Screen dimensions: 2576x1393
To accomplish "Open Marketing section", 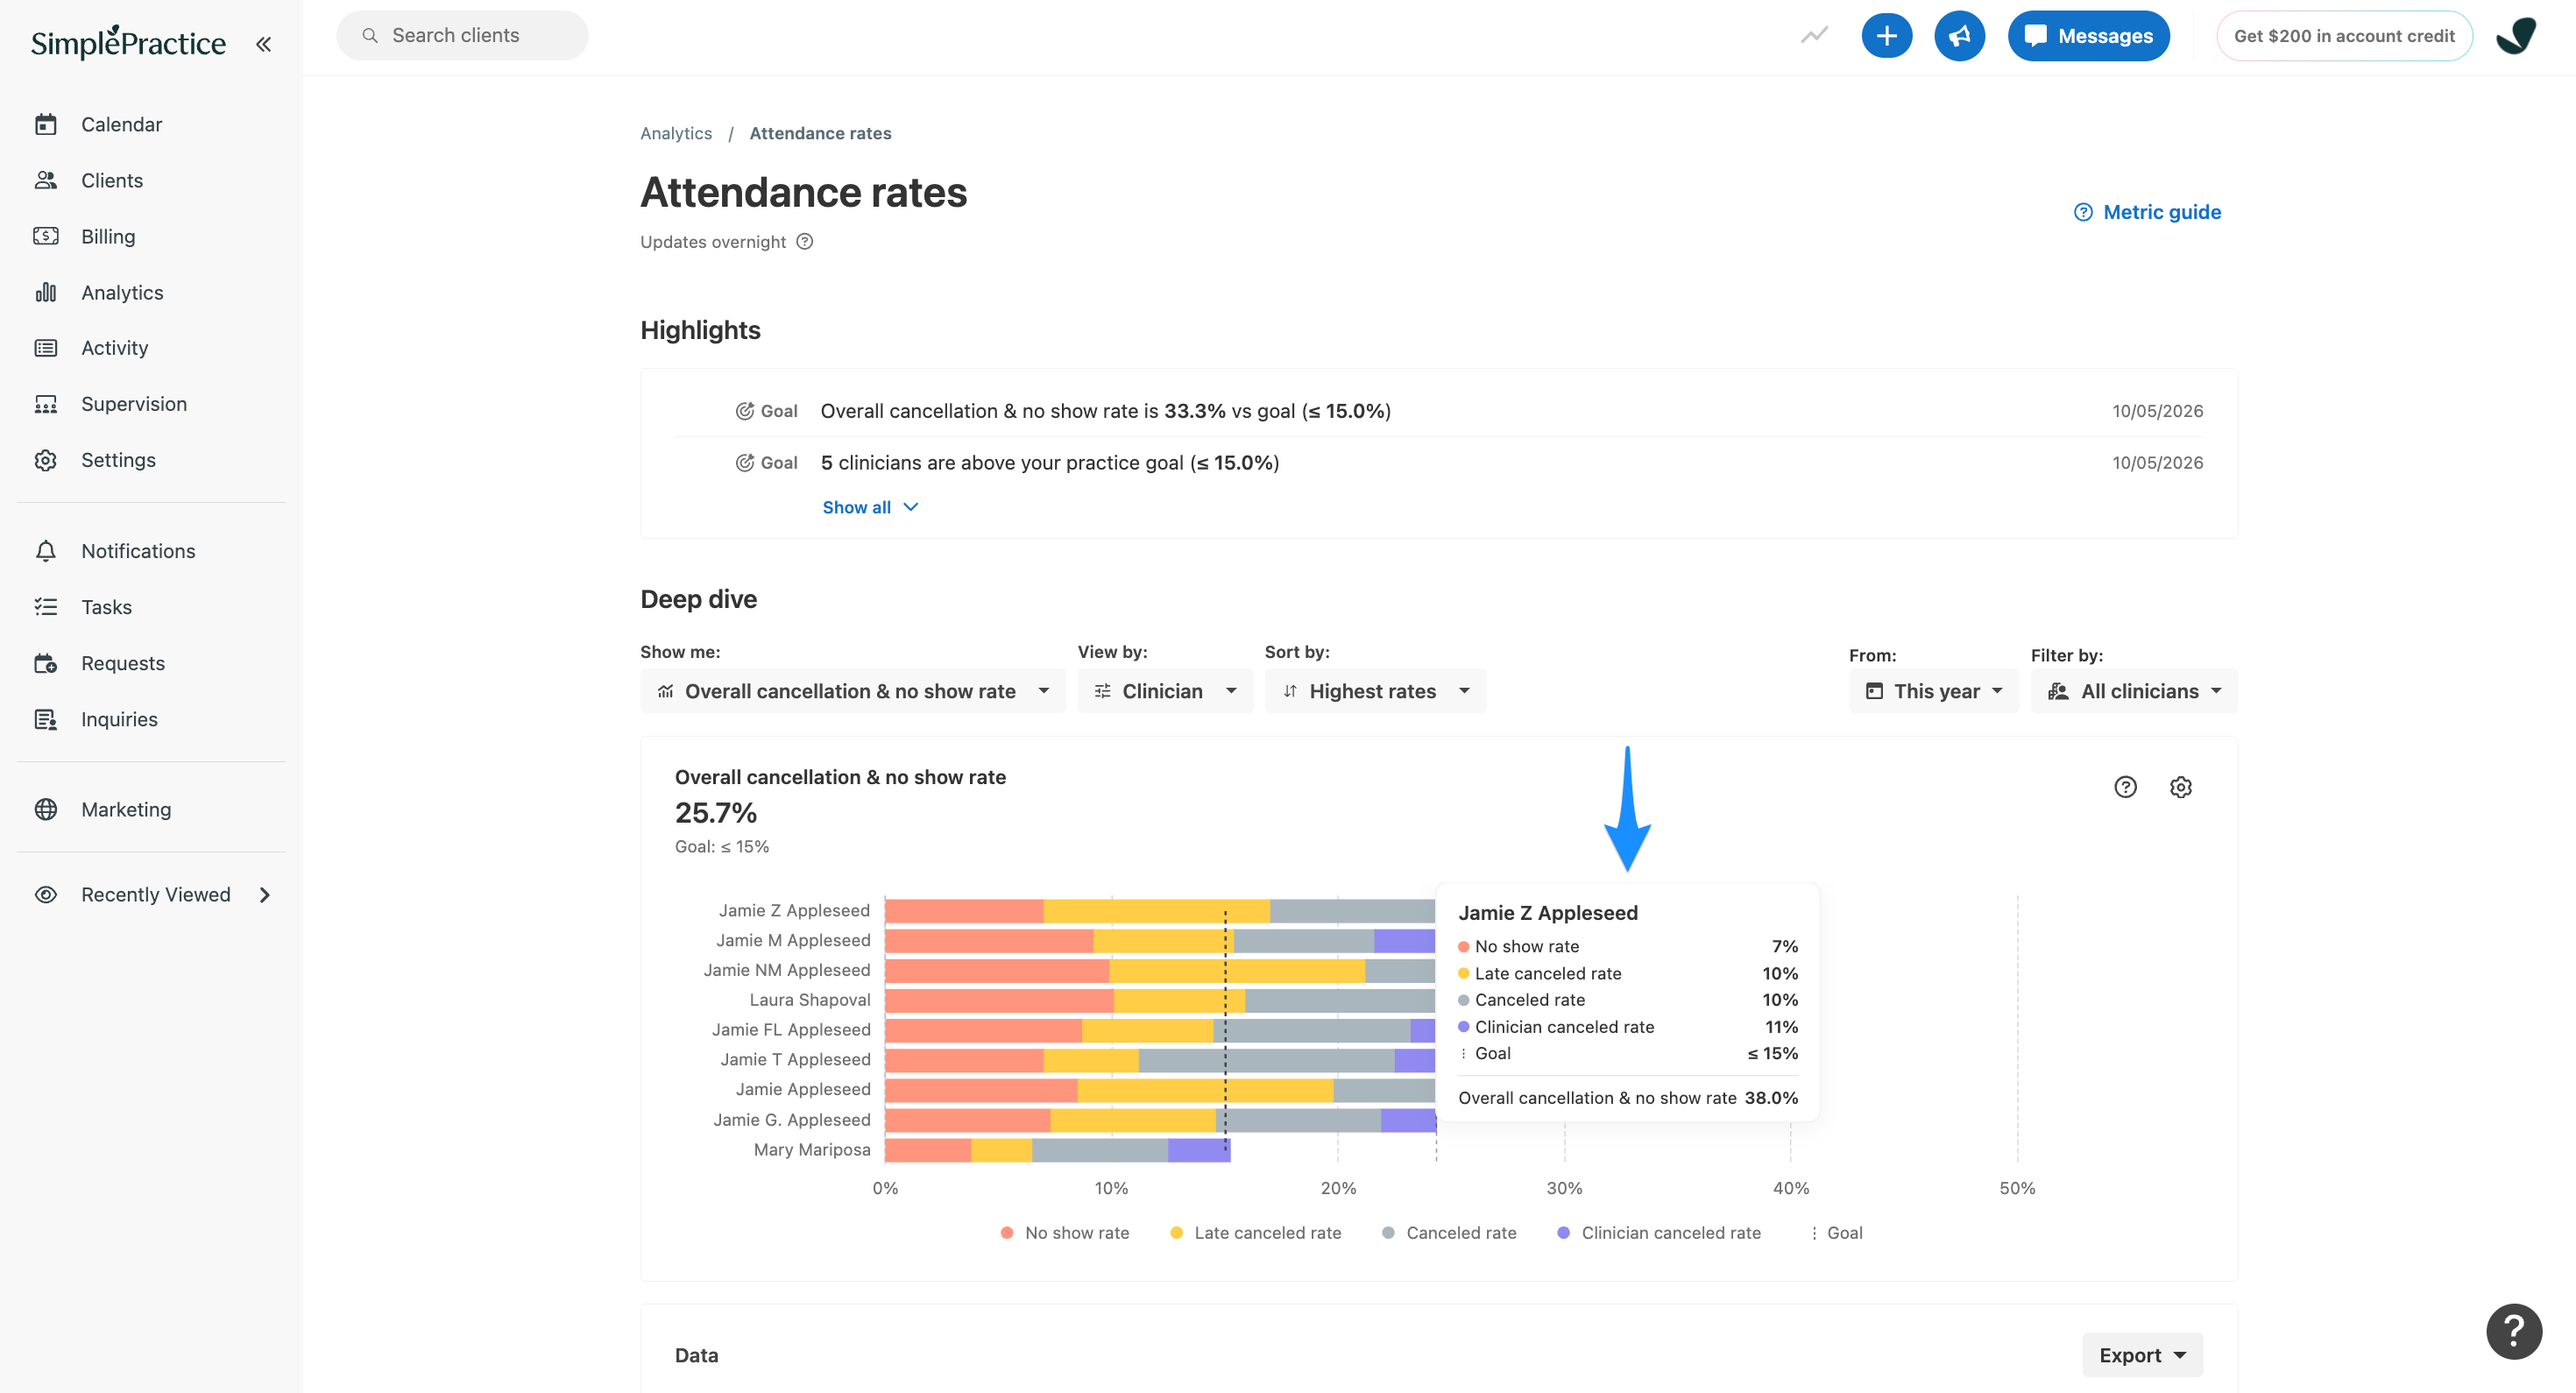I will point(125,809).
